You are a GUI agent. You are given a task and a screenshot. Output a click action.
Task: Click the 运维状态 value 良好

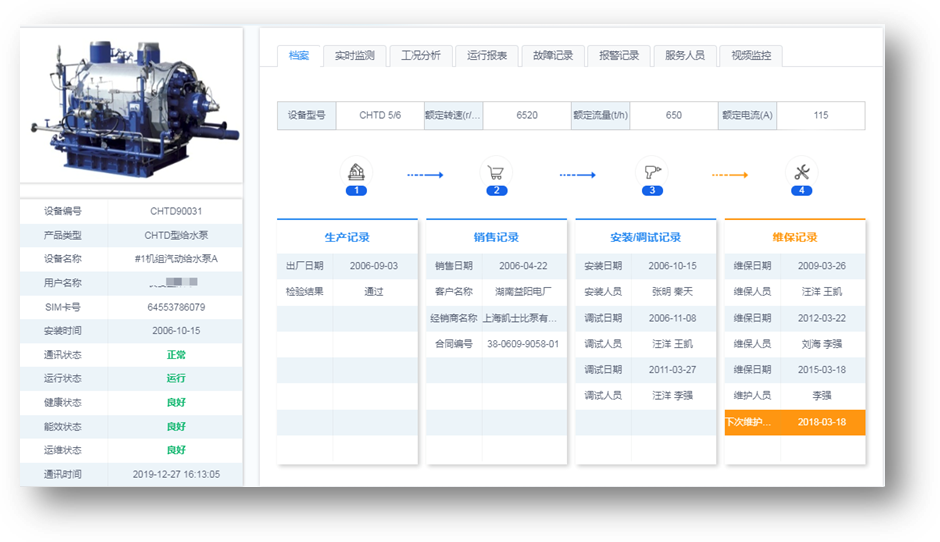(176, 450)
